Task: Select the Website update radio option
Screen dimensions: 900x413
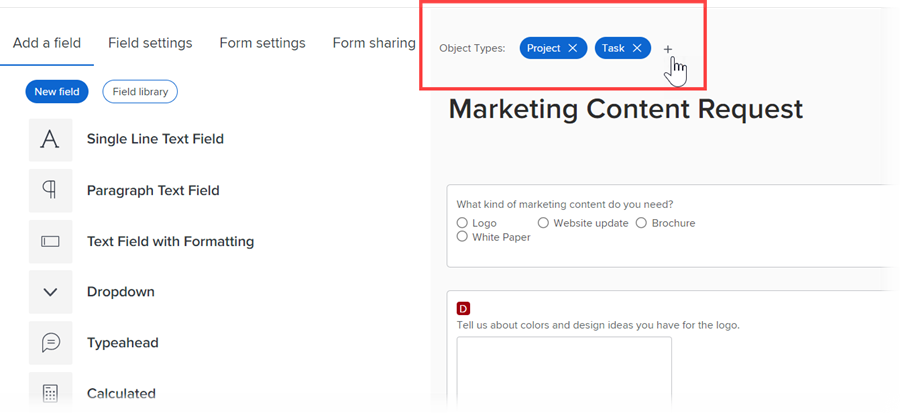Action: [544, 223]
